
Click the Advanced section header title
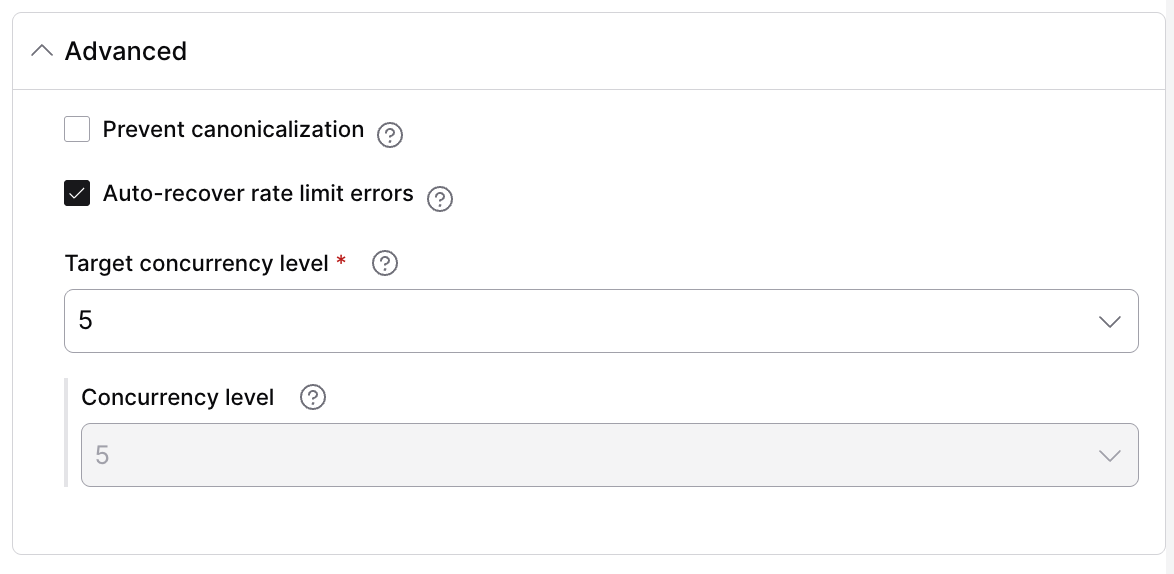tap(126, 51)
